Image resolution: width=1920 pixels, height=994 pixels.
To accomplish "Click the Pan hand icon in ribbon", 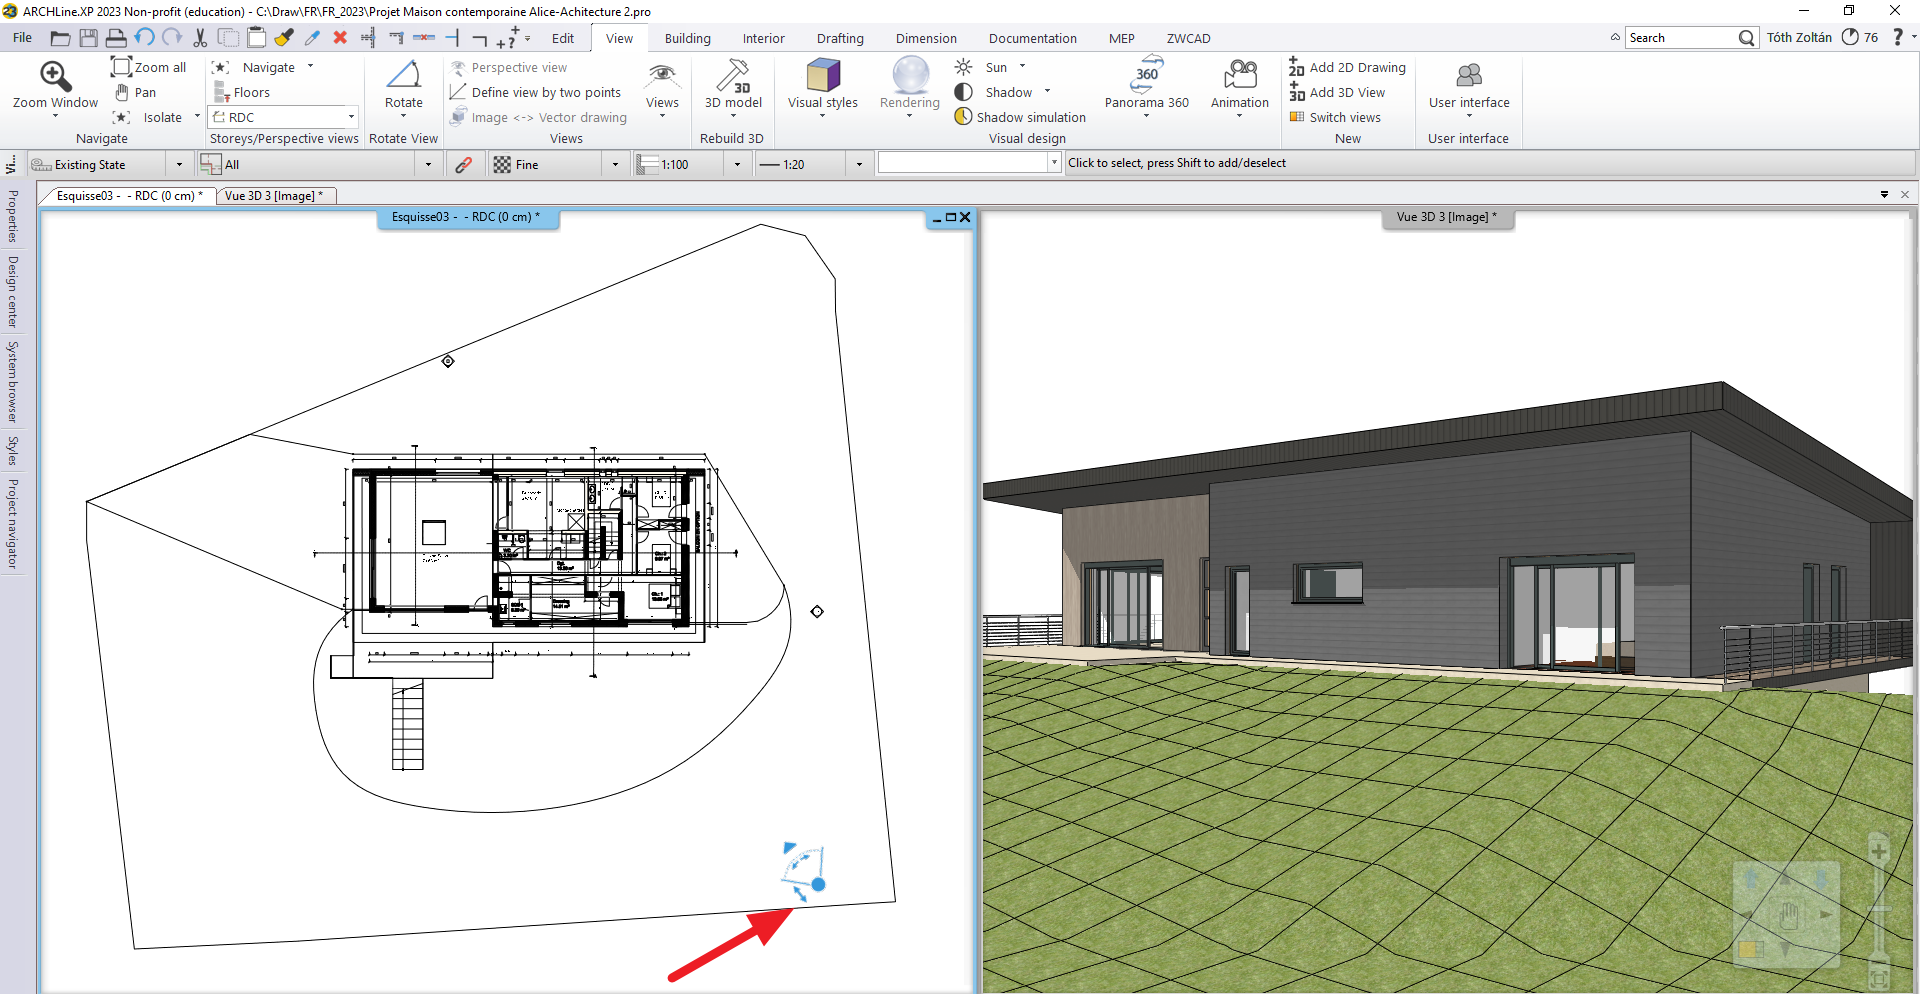I will click(122, 92).
